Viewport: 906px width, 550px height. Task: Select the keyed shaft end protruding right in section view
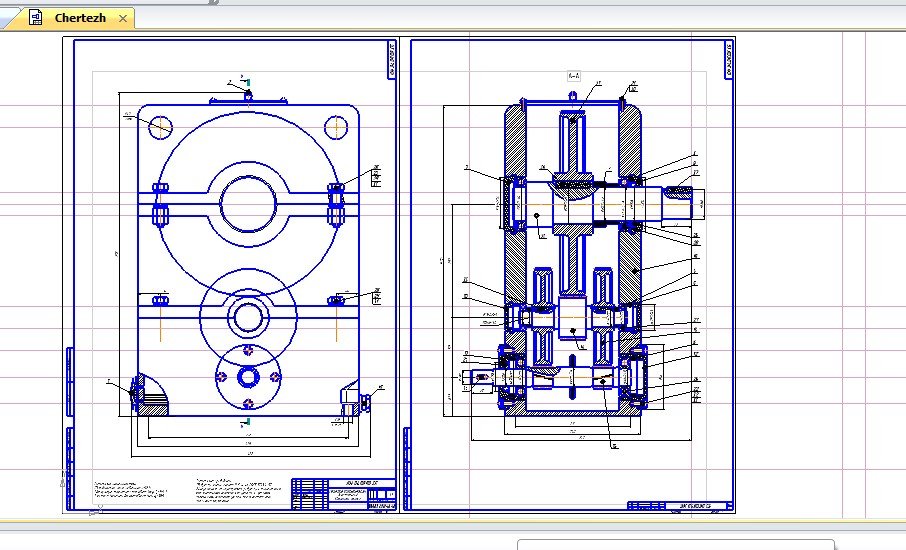(x=689, y=203)
